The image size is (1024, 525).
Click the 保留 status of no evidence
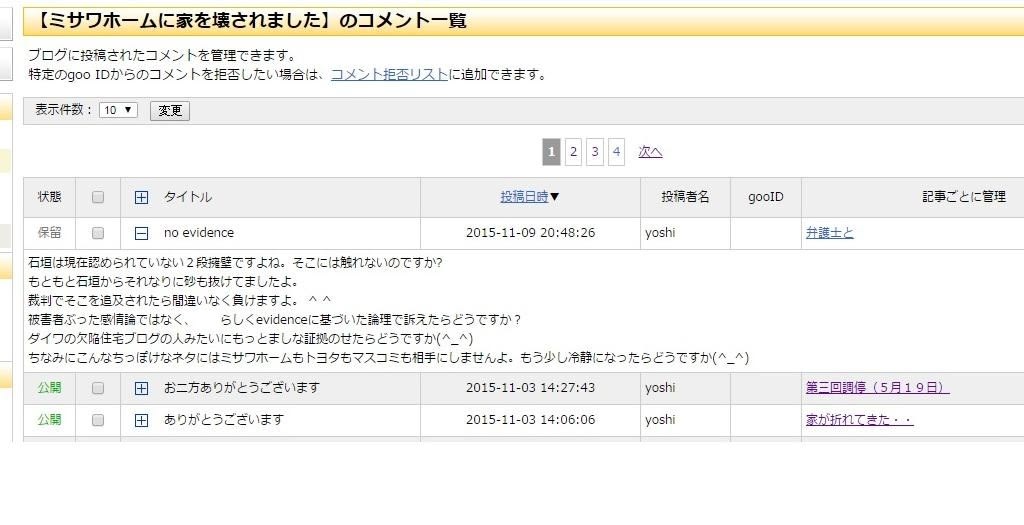[x=50, y=232]
